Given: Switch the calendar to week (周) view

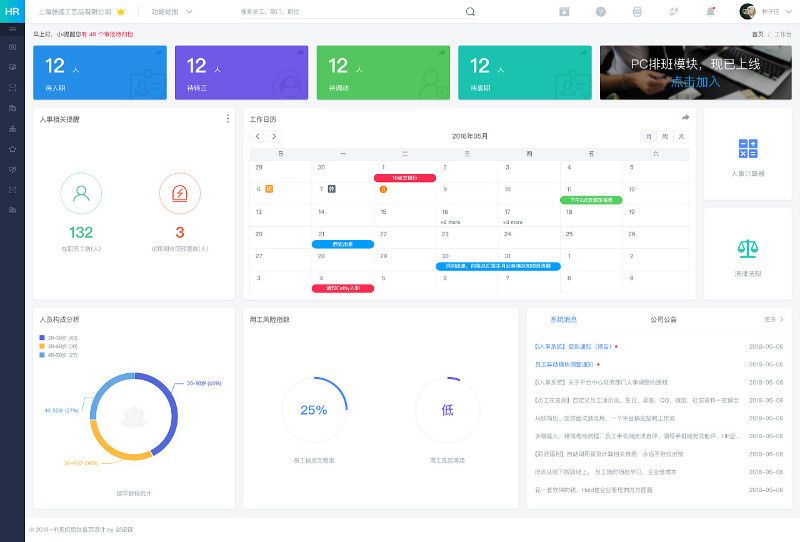Looking at the screenshot, I should click(x=665, y=136).
